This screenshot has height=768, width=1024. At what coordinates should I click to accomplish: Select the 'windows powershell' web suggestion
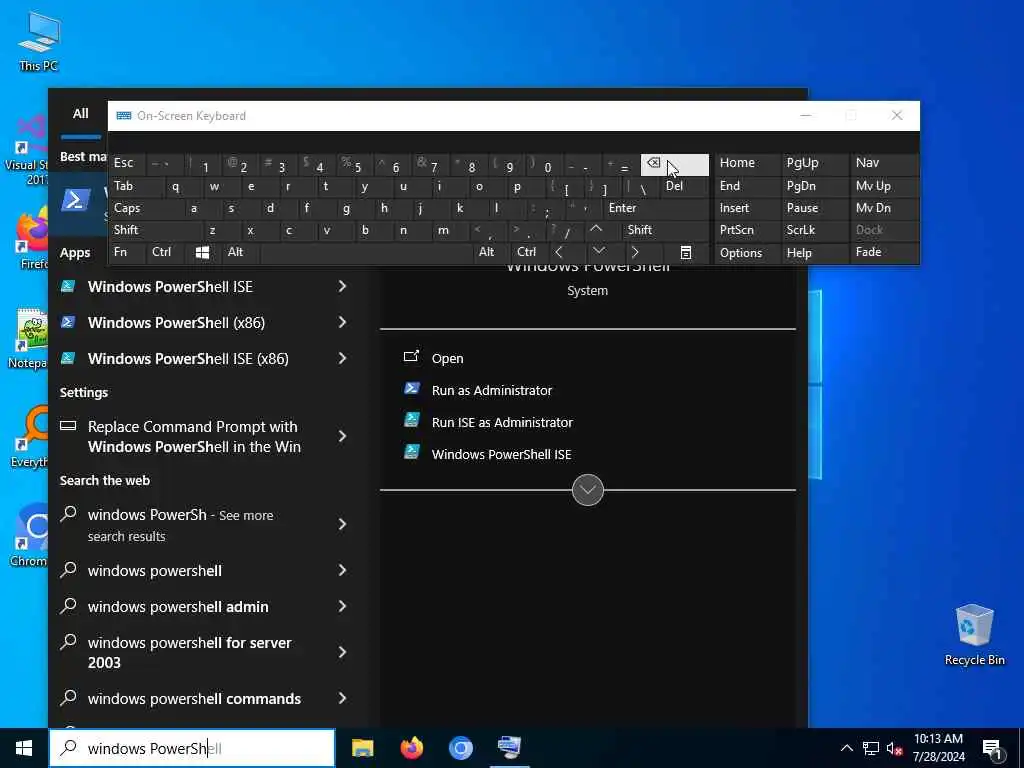[x=155, y=571]
